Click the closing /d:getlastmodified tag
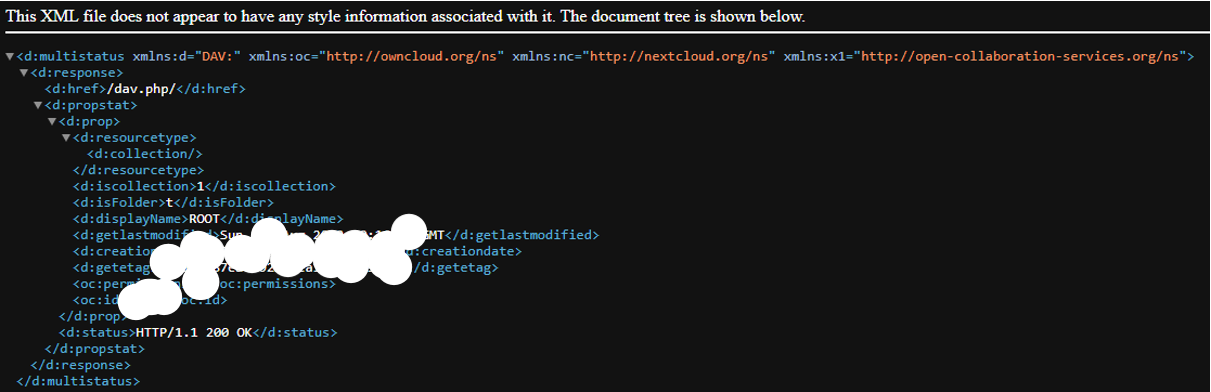 tap(522, 235)
